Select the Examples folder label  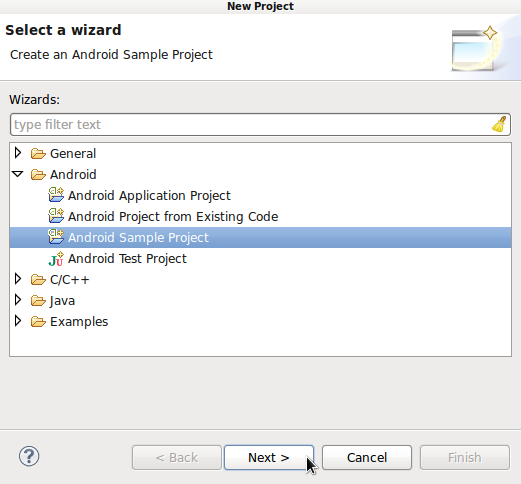79,322
